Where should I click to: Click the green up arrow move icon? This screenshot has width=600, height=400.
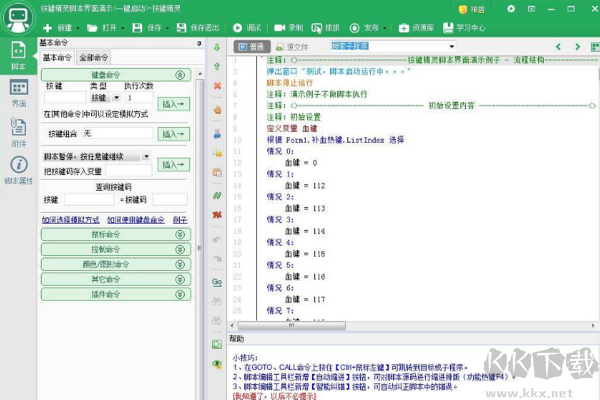pyautogui.click(x=217, y=65)
